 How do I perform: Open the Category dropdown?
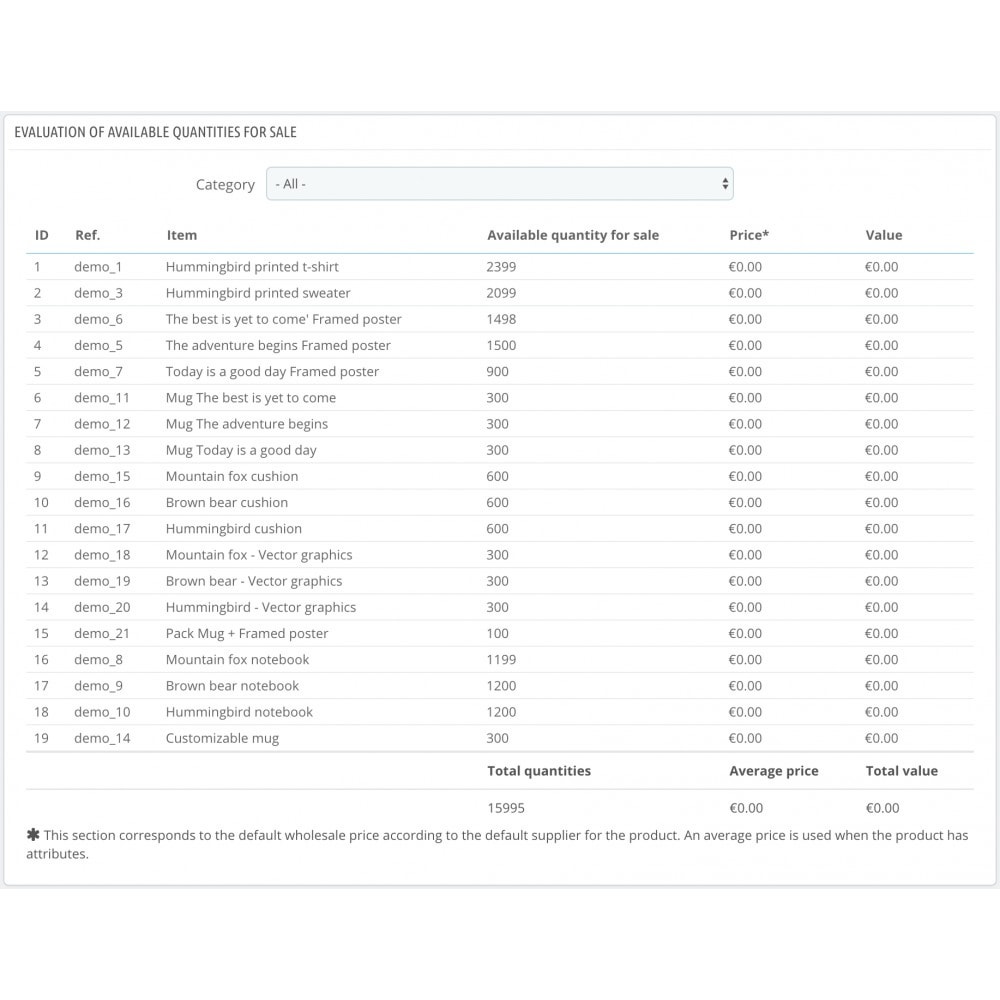pos(498,184)
